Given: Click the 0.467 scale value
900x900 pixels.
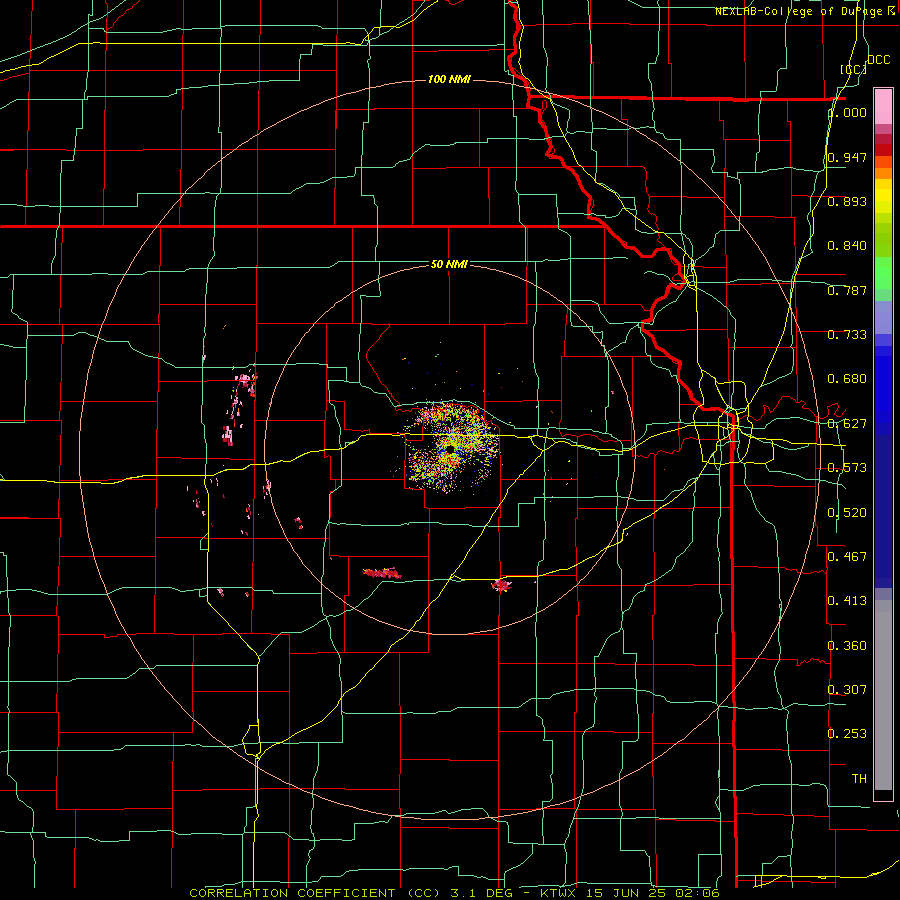Looking at the screenshot, I should (847, 557).
